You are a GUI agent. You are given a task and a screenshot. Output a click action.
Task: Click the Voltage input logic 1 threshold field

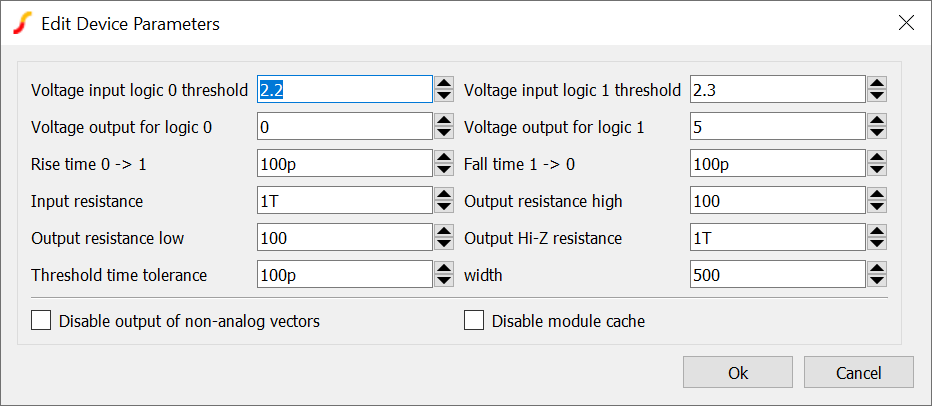click(776, 90)
